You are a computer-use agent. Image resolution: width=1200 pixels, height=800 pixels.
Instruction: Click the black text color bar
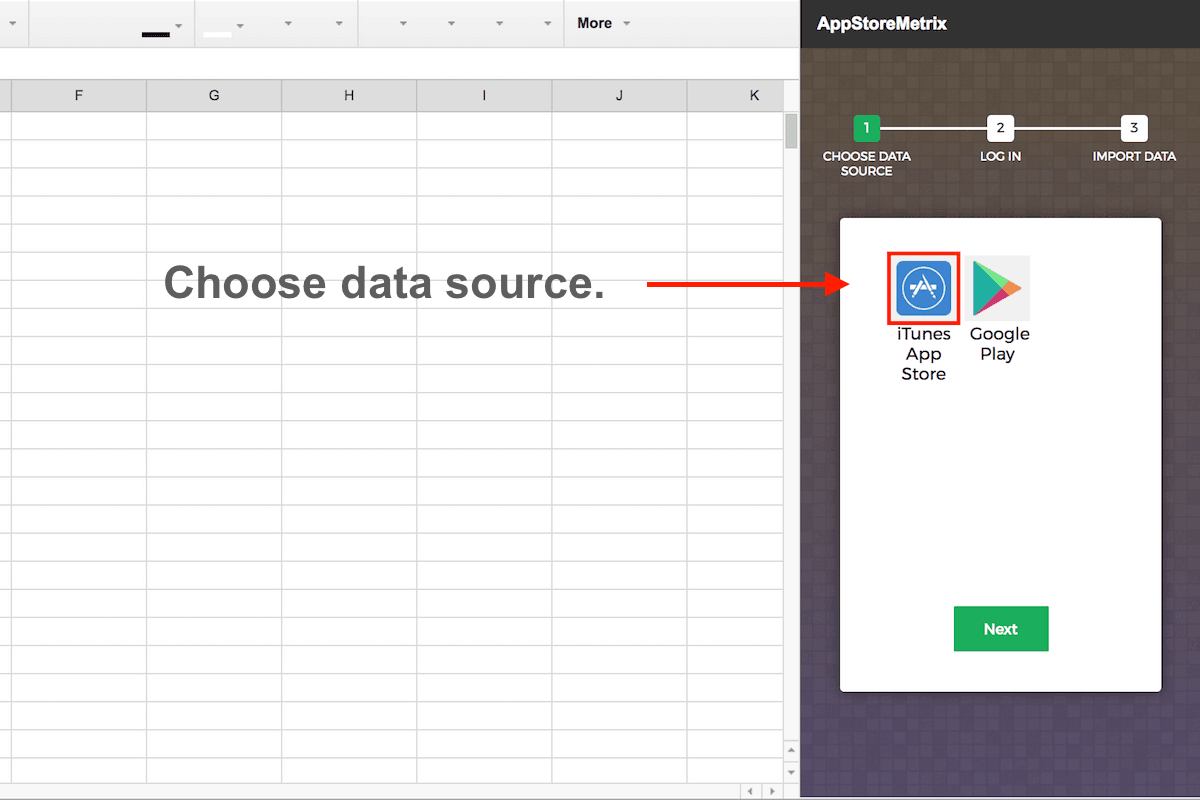pos(156,34)
